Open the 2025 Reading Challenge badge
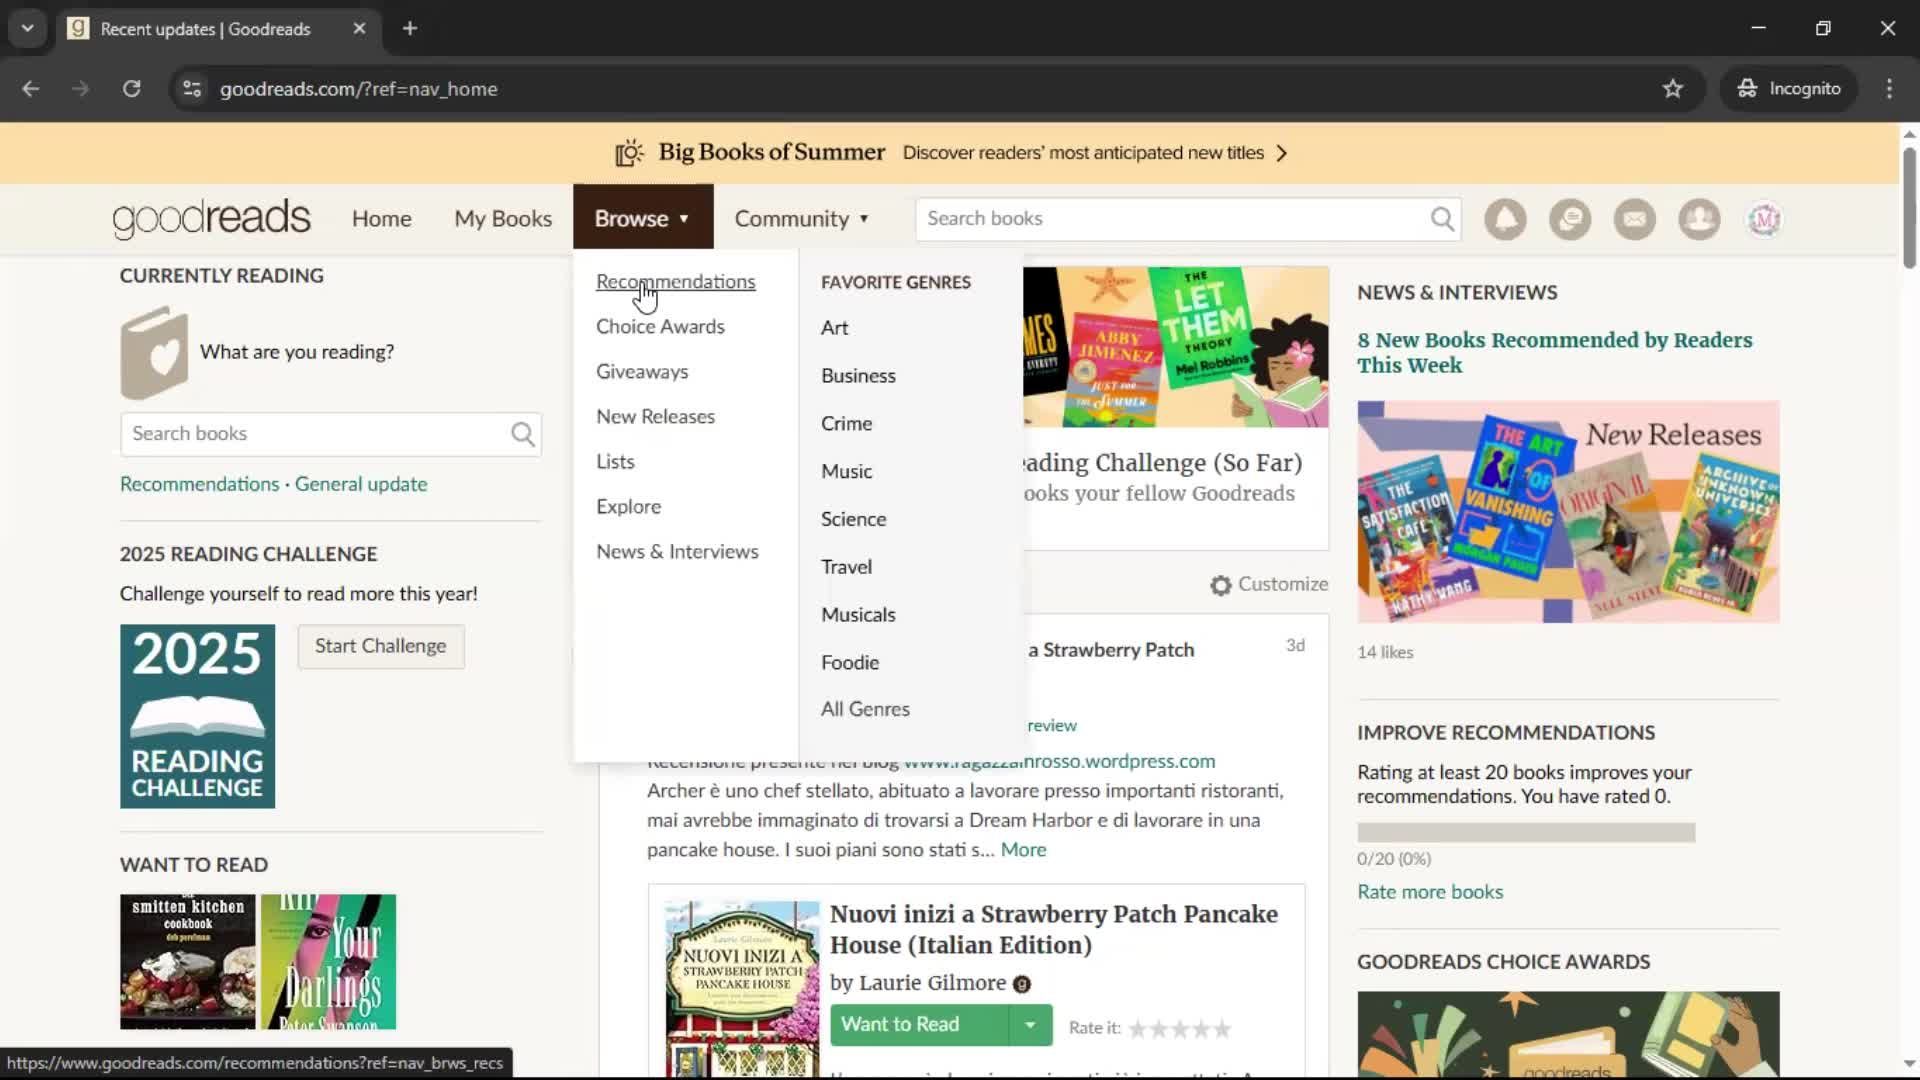 197,717
